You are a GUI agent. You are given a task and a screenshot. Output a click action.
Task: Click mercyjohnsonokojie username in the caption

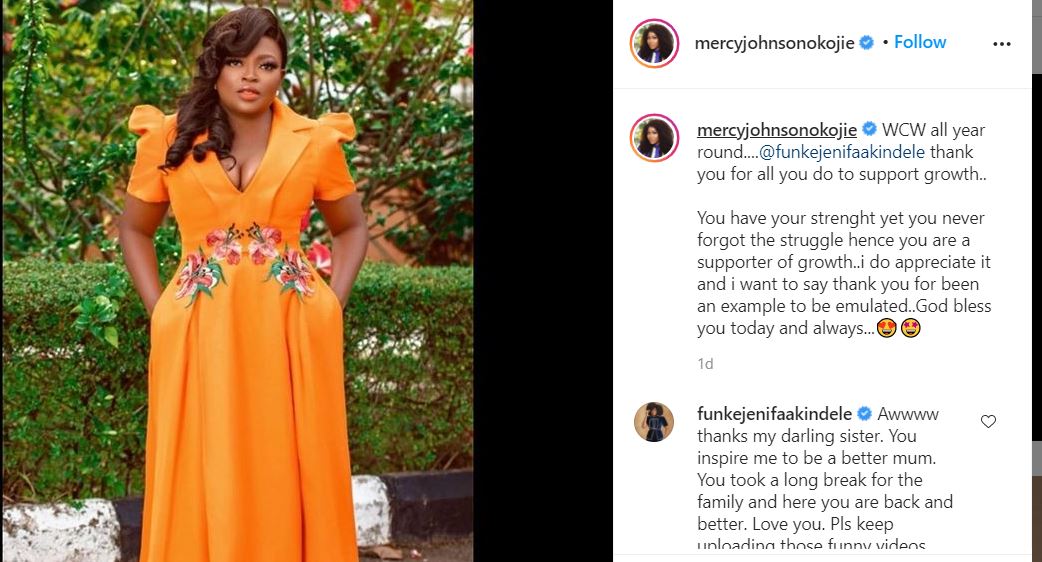[x=777, y=130]
